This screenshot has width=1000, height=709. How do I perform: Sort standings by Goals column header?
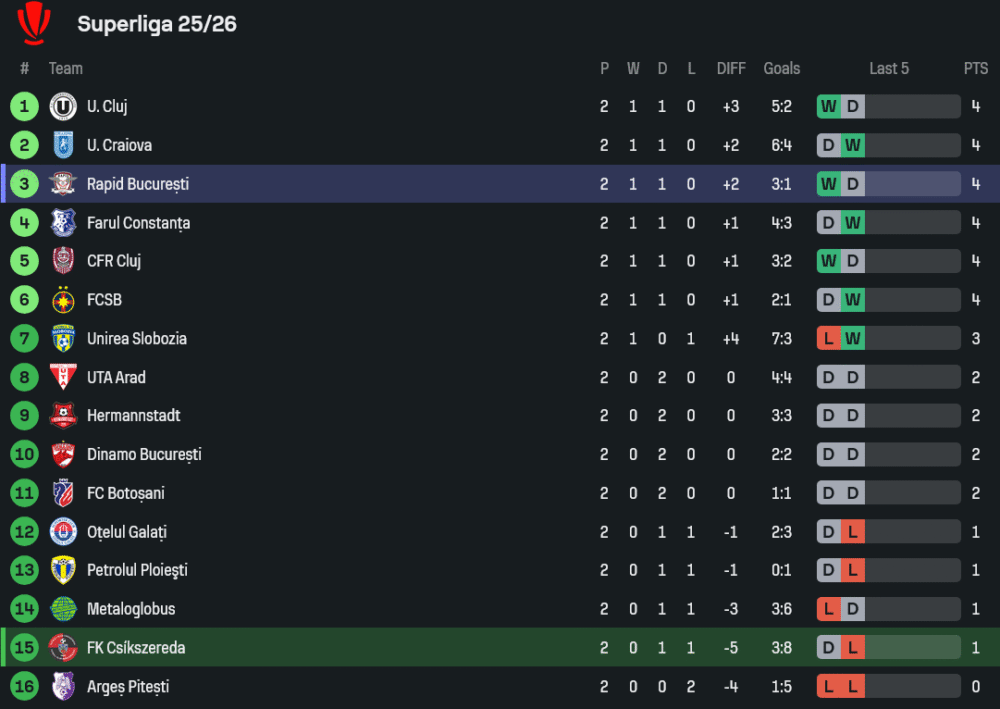(781, 69)
